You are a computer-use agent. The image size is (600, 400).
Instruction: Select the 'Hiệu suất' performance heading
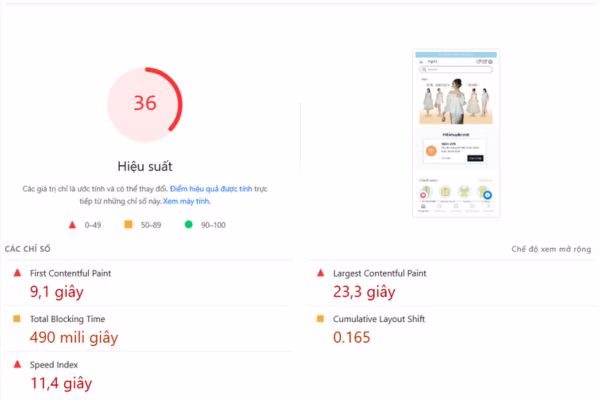[x=145, y=167]
